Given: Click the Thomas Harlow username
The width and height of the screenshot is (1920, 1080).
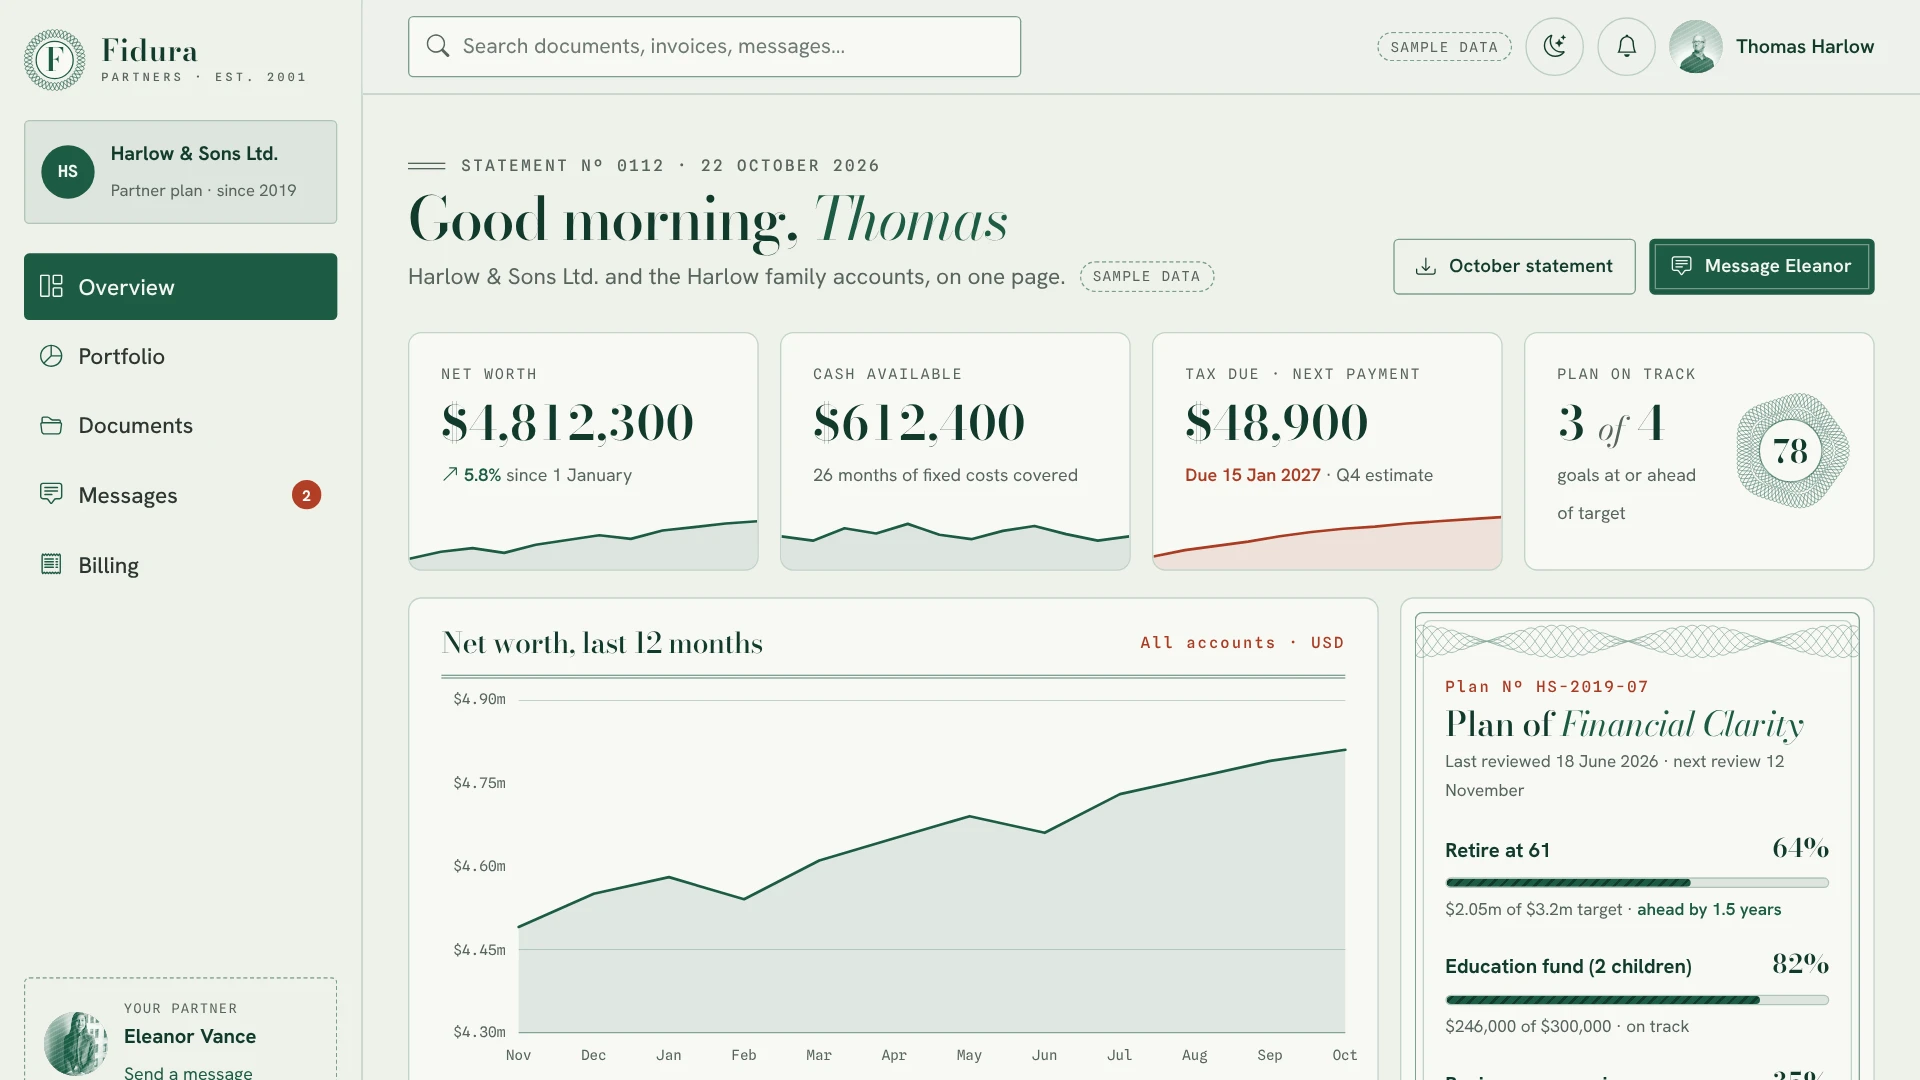Looking at the screenshot, I should click(x=1805, y=46).
